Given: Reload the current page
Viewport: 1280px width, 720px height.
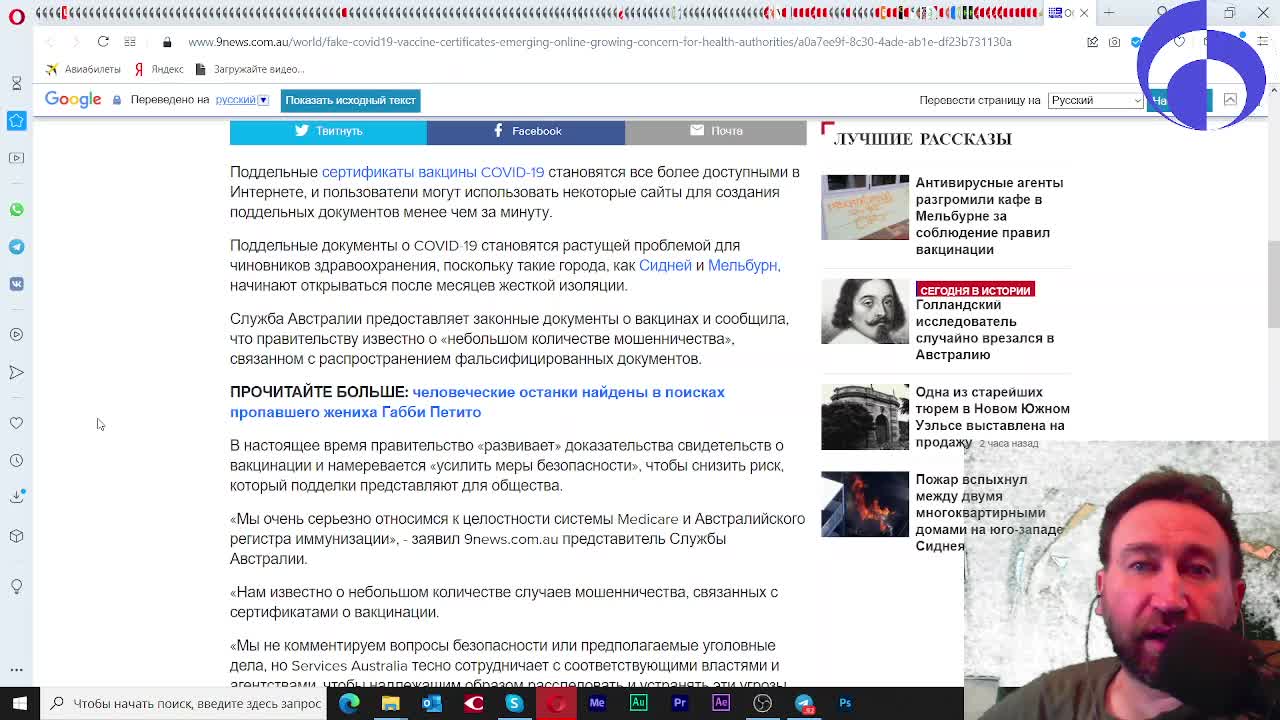Looking at the screenshot, I should 103,42.
